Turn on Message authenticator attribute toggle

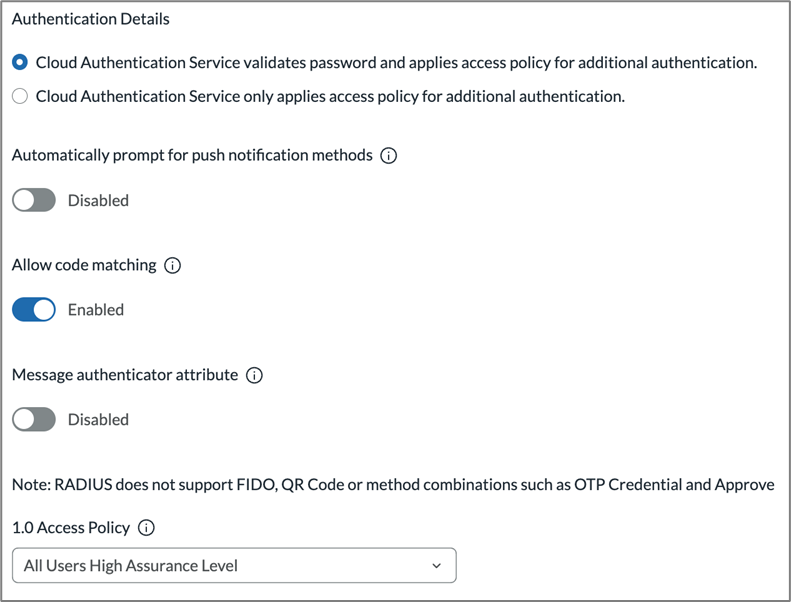pyautogui.click(x=34, y=420)
